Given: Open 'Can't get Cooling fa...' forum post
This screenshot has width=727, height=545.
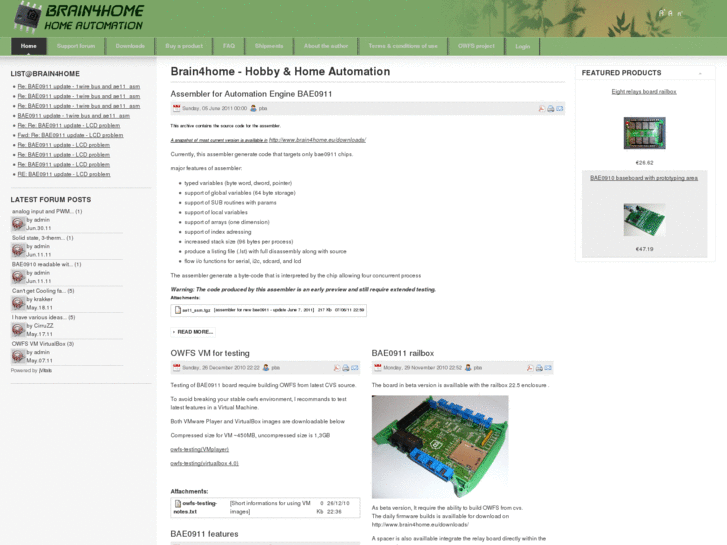Looking at the screenshot, I should (x=43, y=291).
